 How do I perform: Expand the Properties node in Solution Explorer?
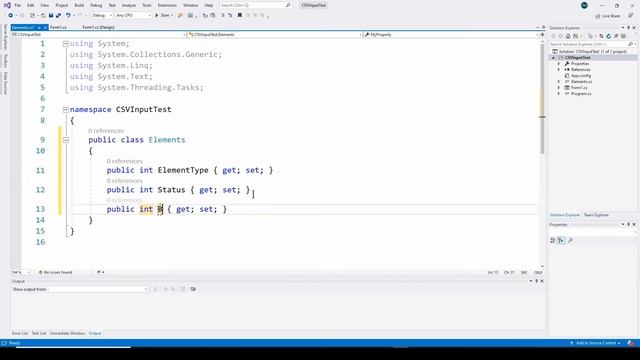tap(559, 64)
